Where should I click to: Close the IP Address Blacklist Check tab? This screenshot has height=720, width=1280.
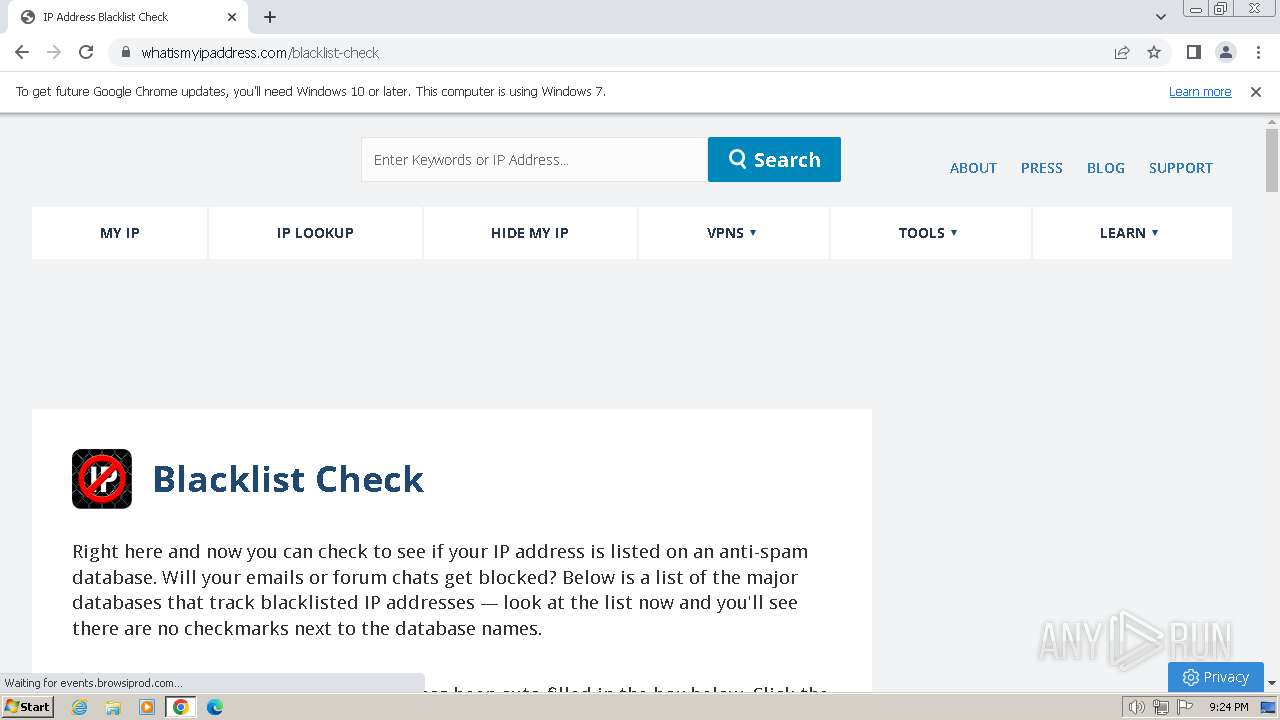coord(232,17)
